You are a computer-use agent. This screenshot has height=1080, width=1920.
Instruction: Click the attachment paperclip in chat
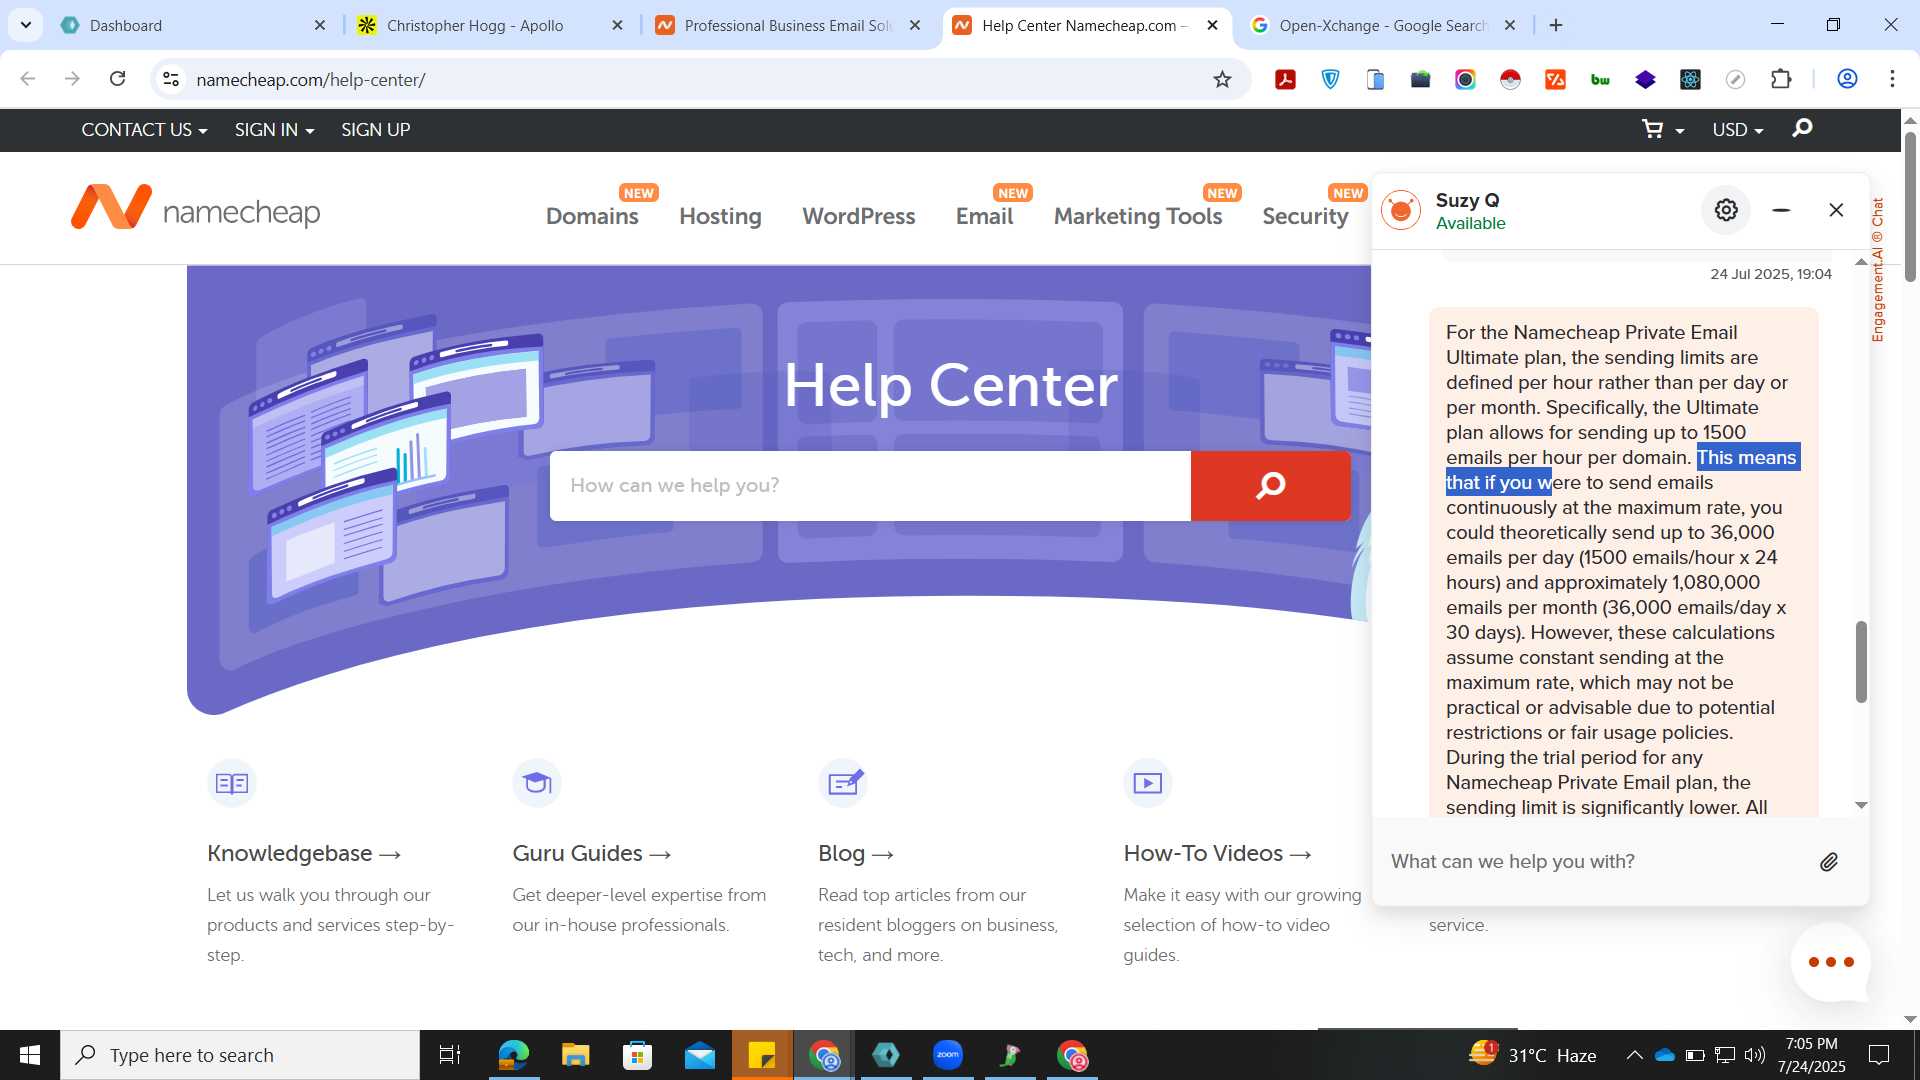[x=1828, y=862]
